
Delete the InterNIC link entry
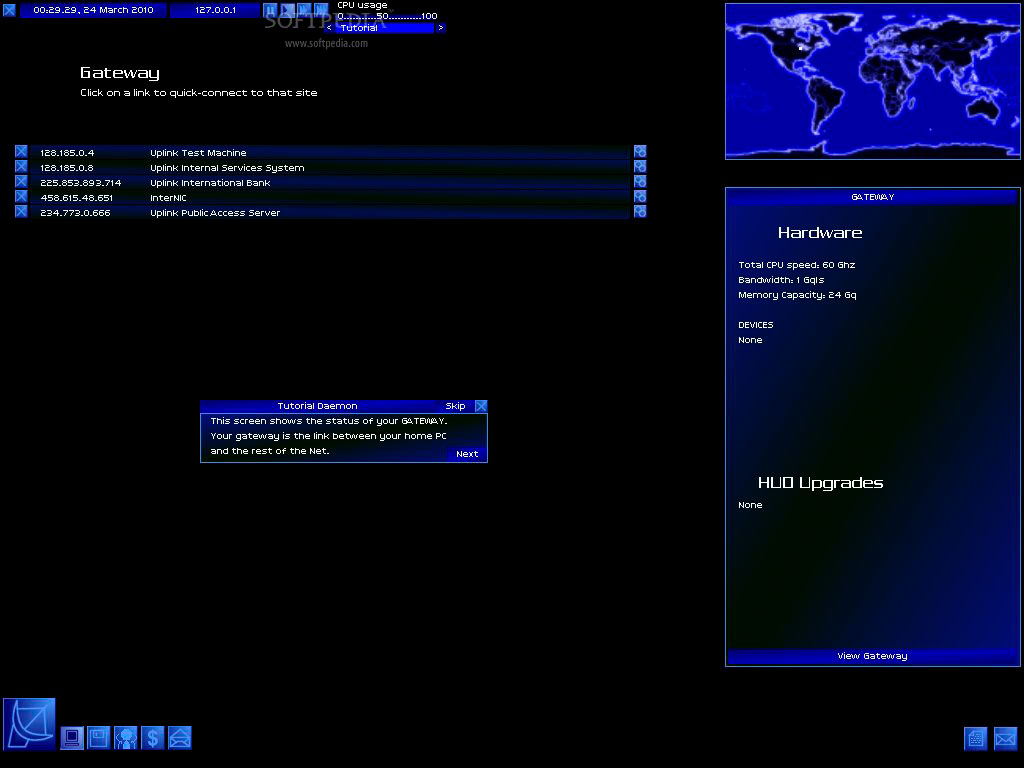[x=21, y=197]
